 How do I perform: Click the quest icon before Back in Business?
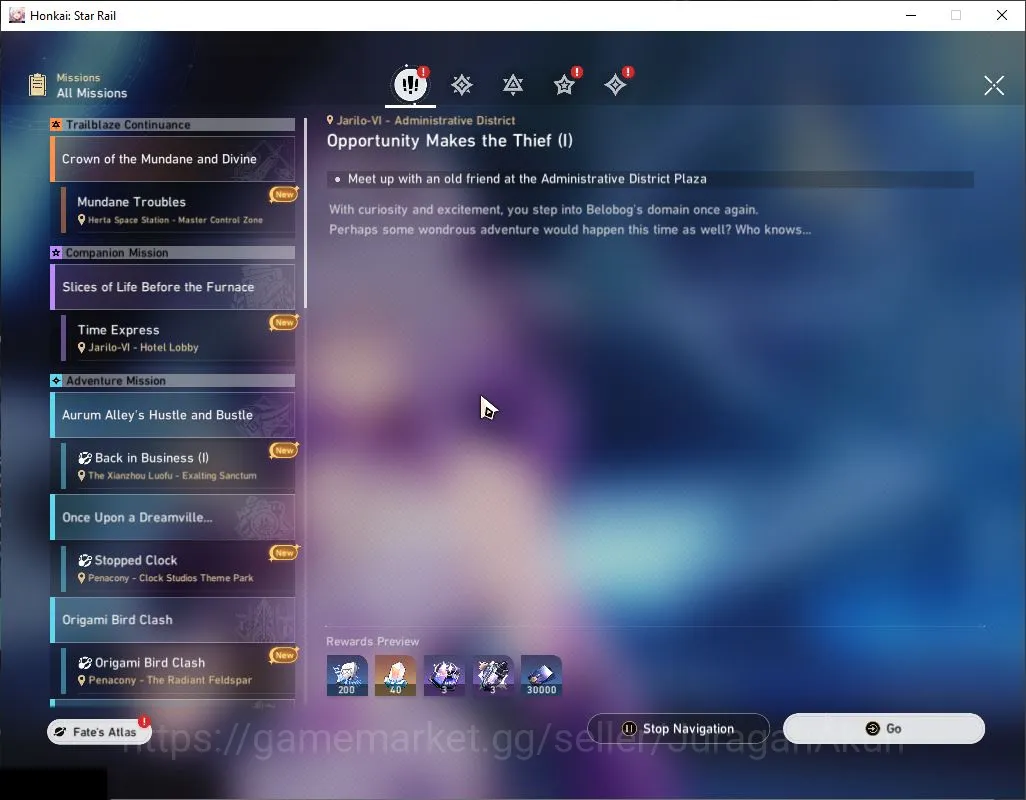pyautogui.click(x=85, y=458)
